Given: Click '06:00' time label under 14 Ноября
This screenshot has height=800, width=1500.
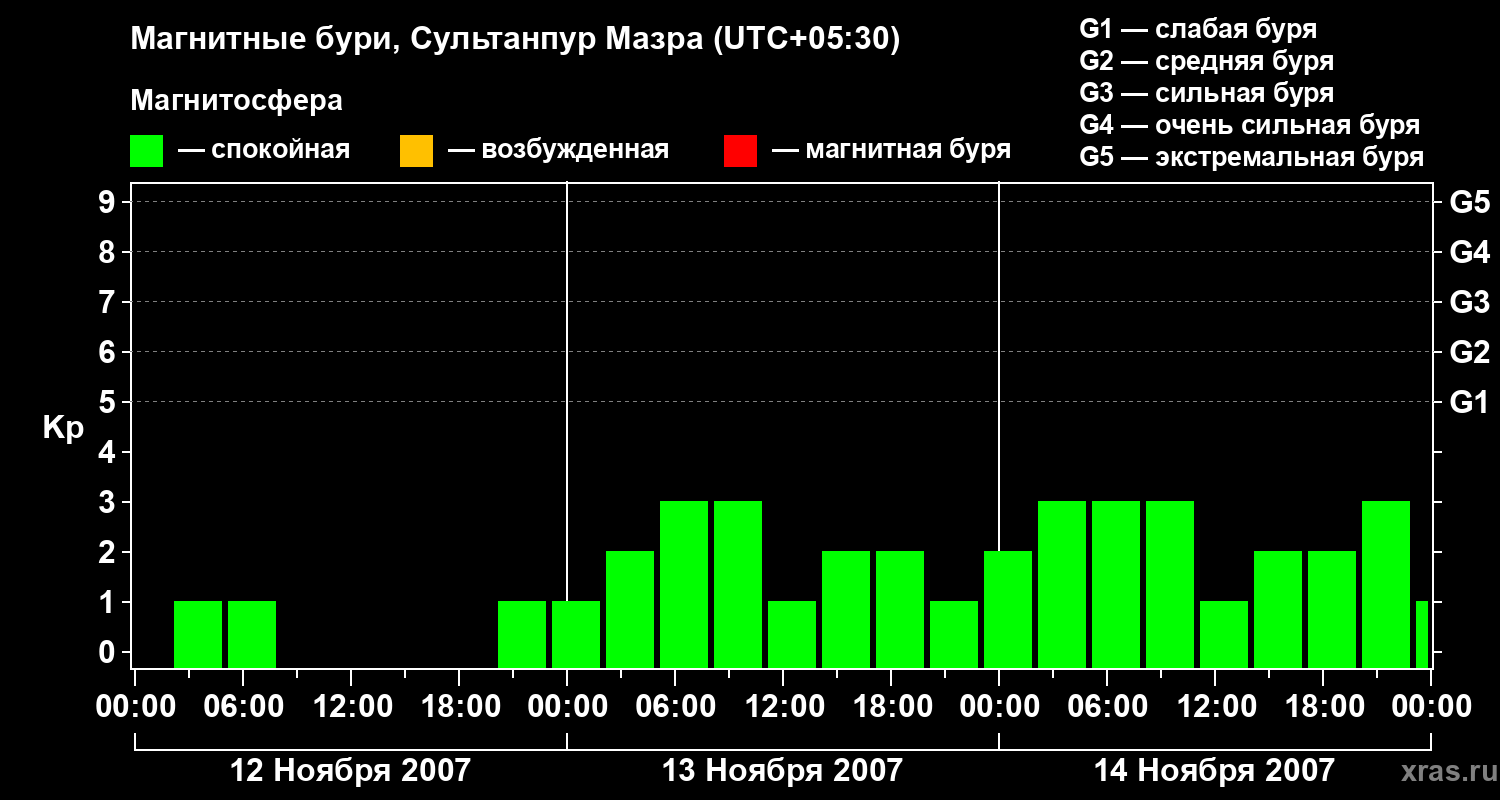Looking at the screenshot, I should tap(1107, 707).
